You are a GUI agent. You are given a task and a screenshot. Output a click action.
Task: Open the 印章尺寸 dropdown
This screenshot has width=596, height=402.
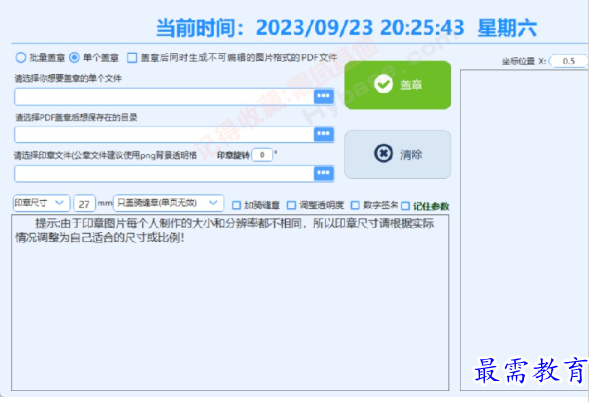(x=41, y=203)
